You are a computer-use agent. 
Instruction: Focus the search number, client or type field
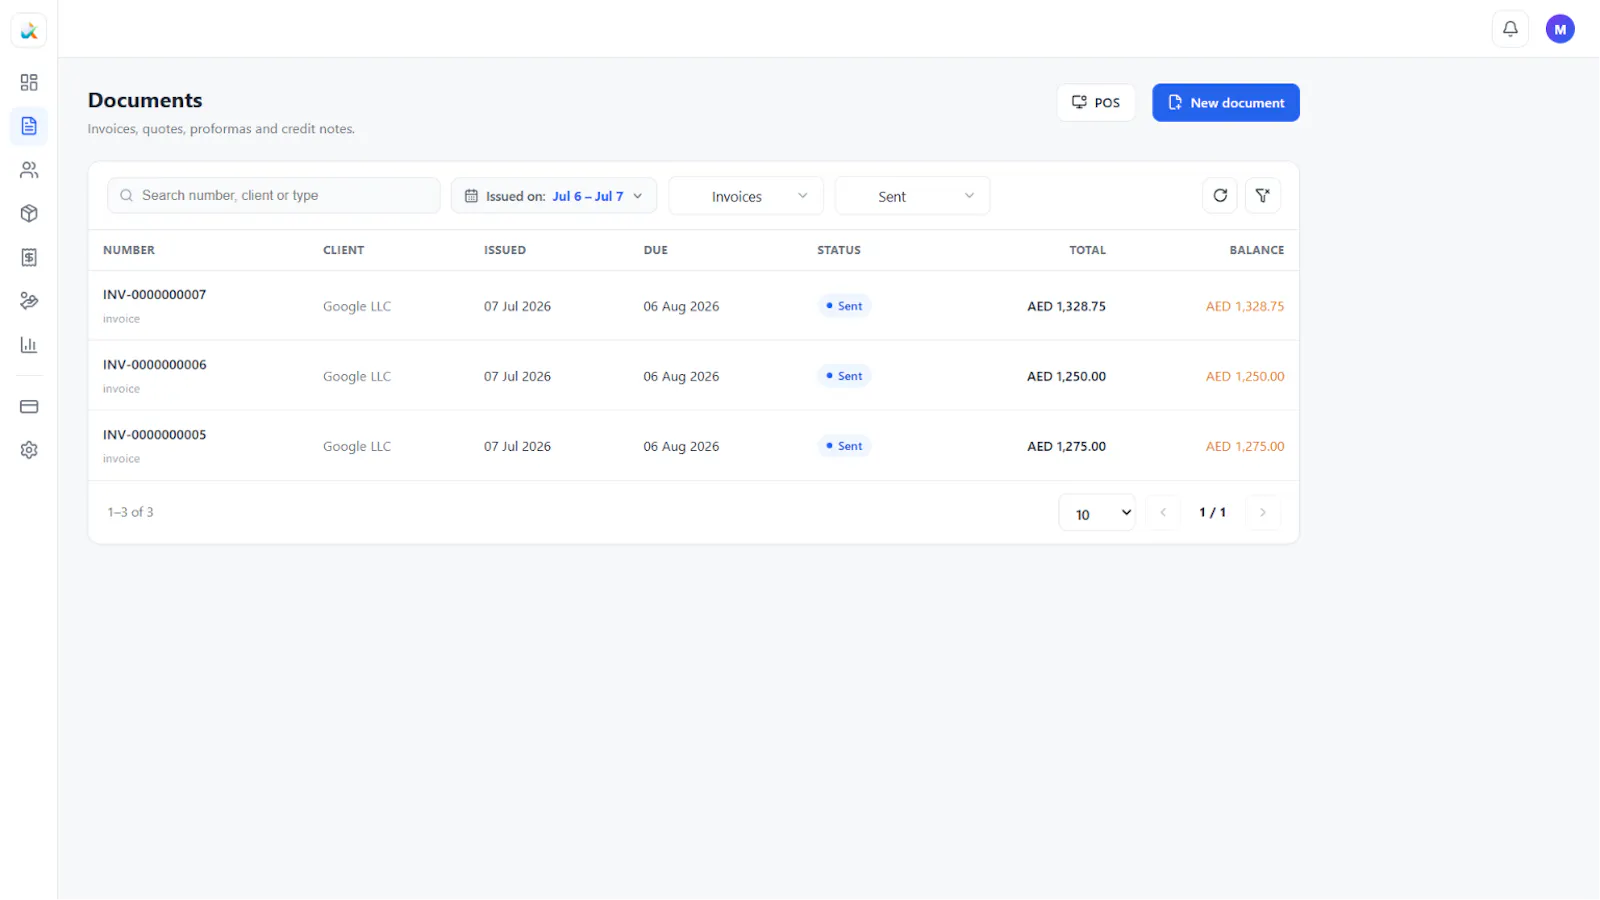(274, 195)
